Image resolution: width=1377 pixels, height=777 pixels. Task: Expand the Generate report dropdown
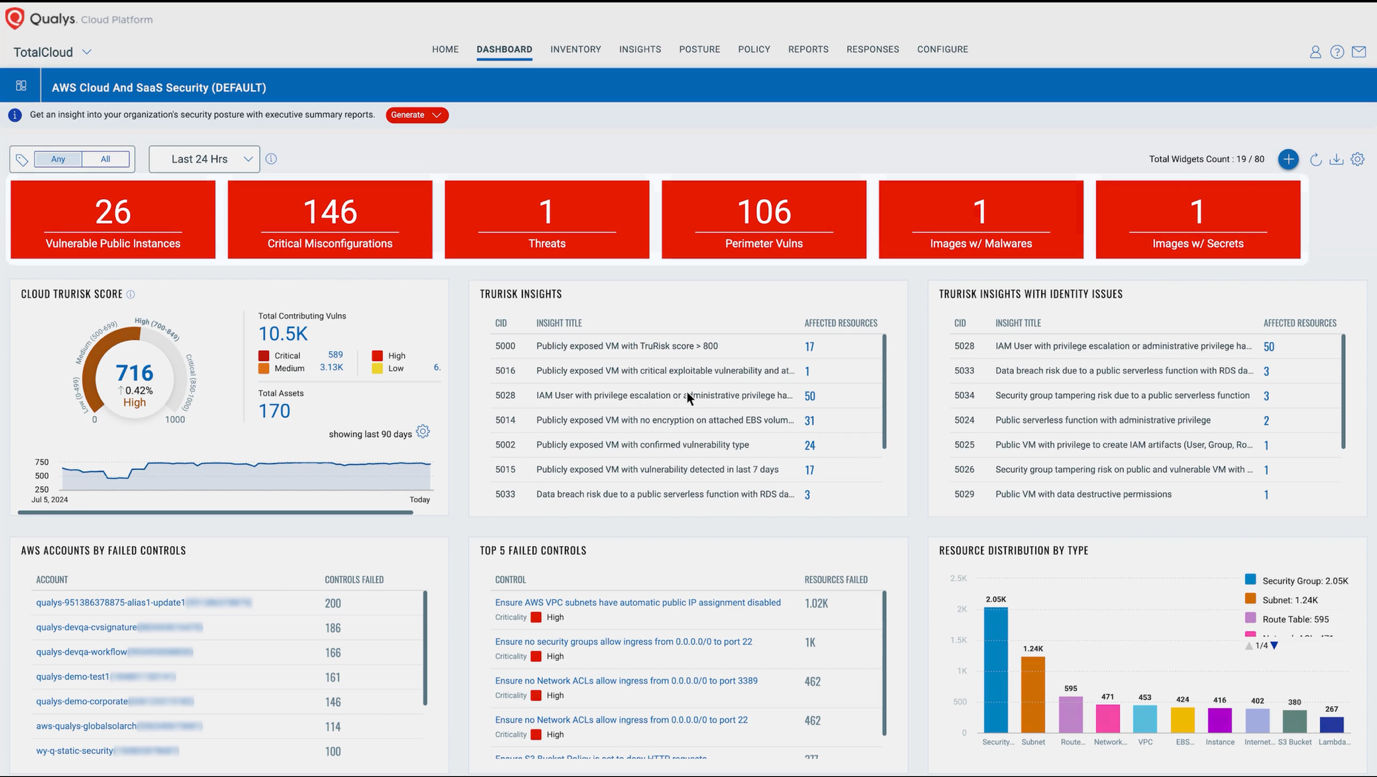click(x=417, y=115)
